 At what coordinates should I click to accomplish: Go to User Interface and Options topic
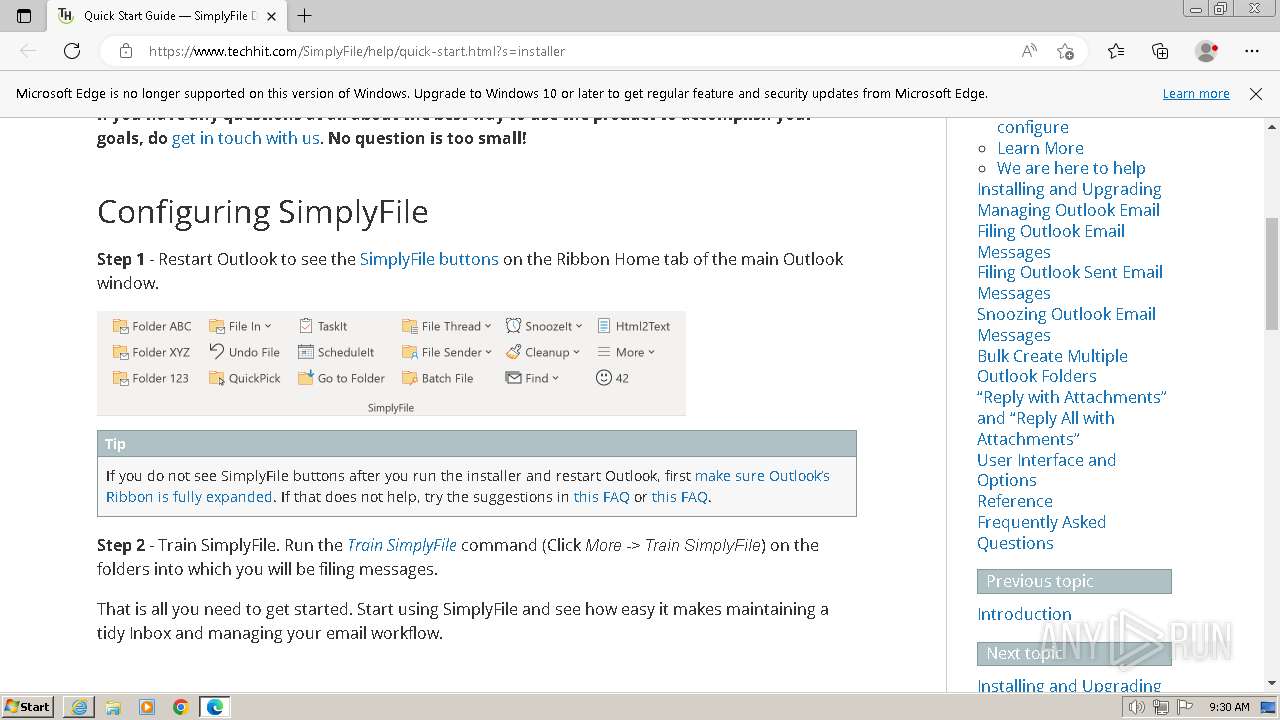point(1046,470)
